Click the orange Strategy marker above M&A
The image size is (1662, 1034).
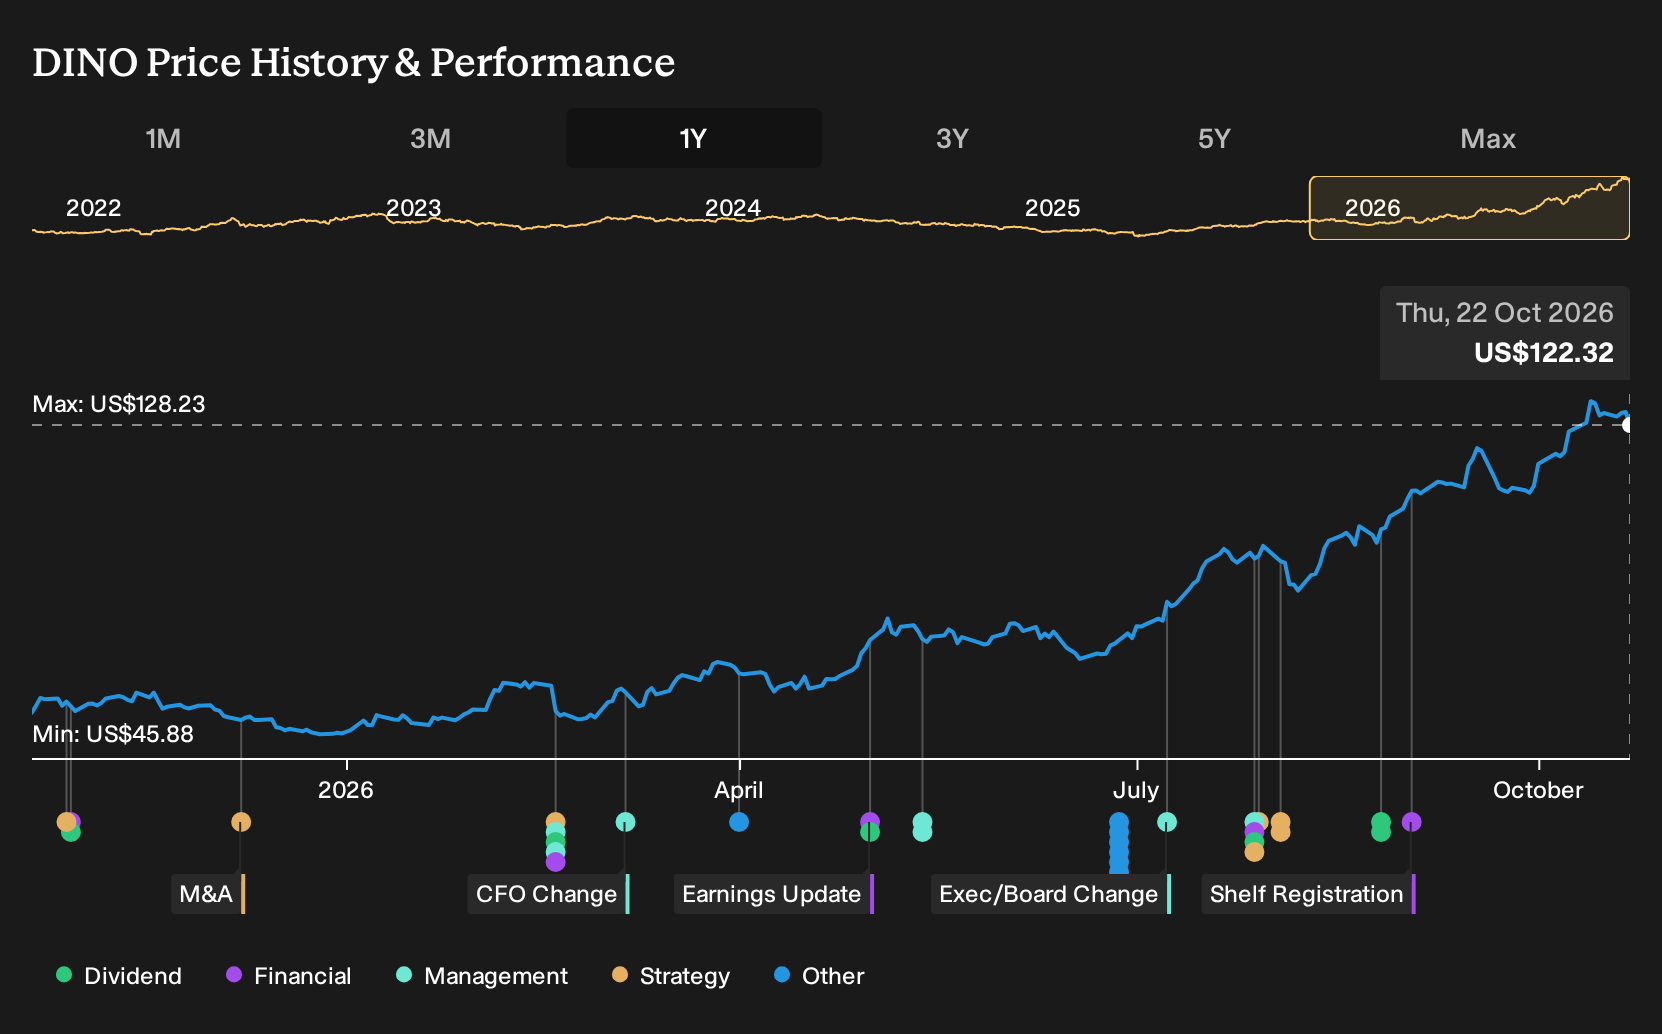[241, 822]
